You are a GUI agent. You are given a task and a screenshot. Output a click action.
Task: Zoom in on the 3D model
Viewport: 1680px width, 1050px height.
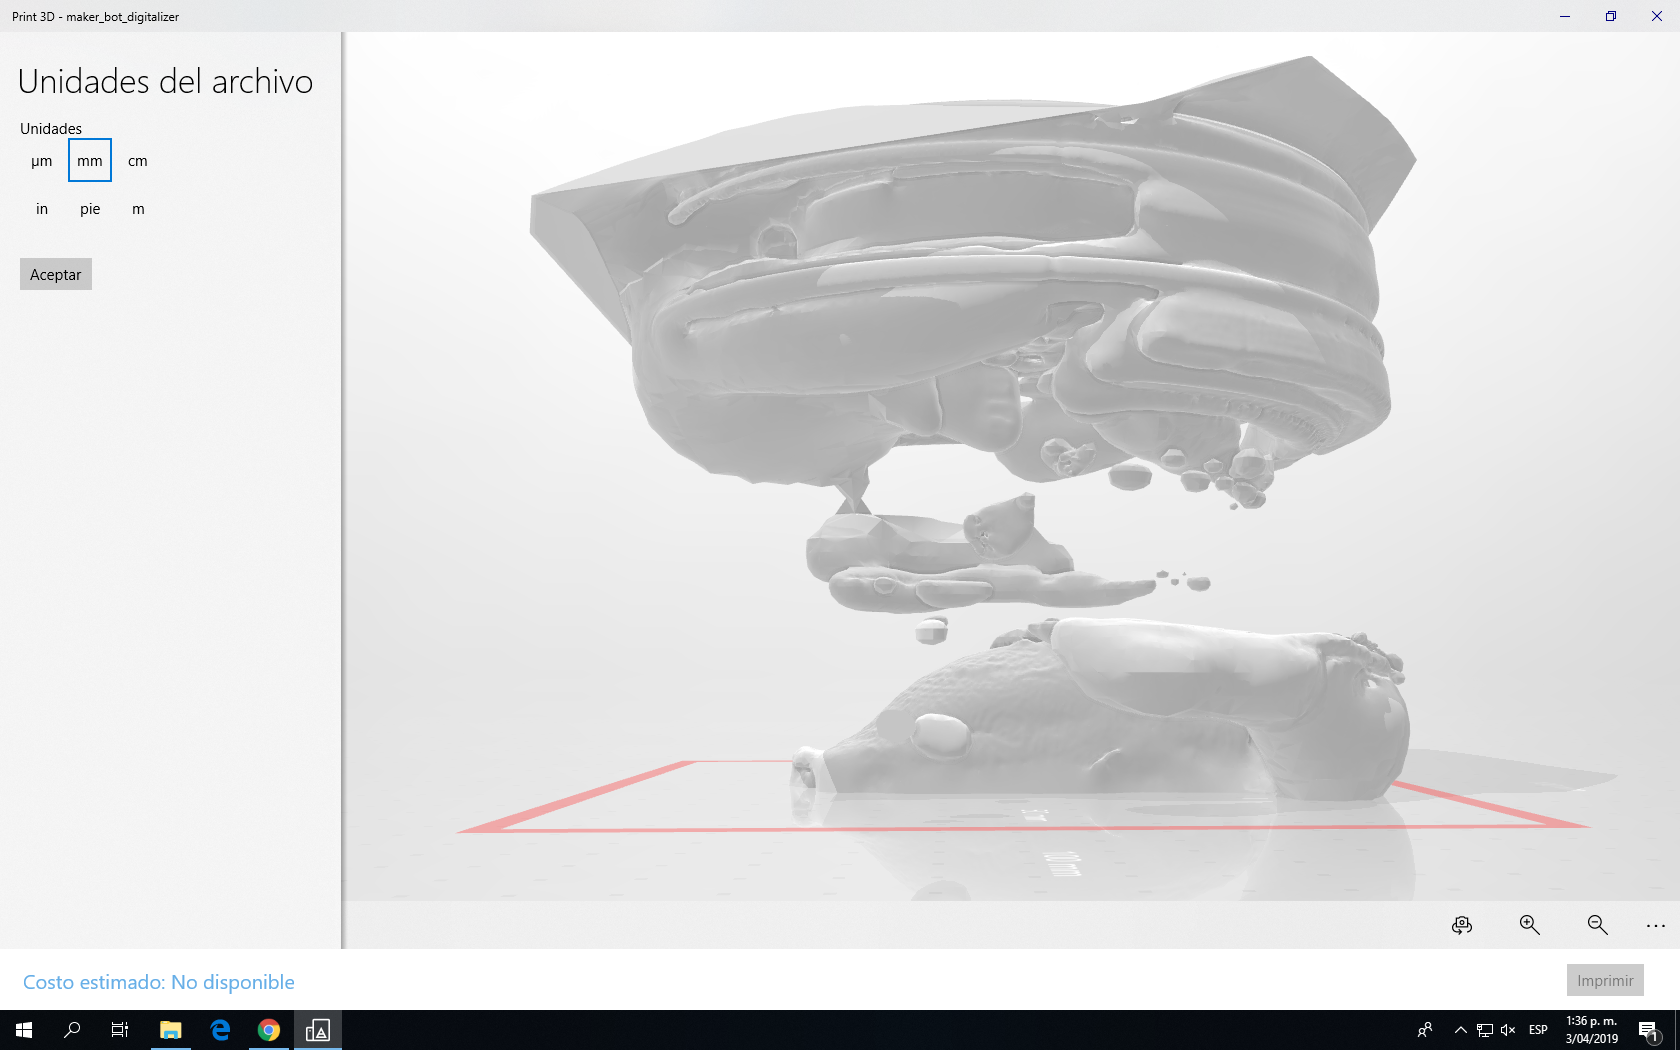click(1529, 925)
